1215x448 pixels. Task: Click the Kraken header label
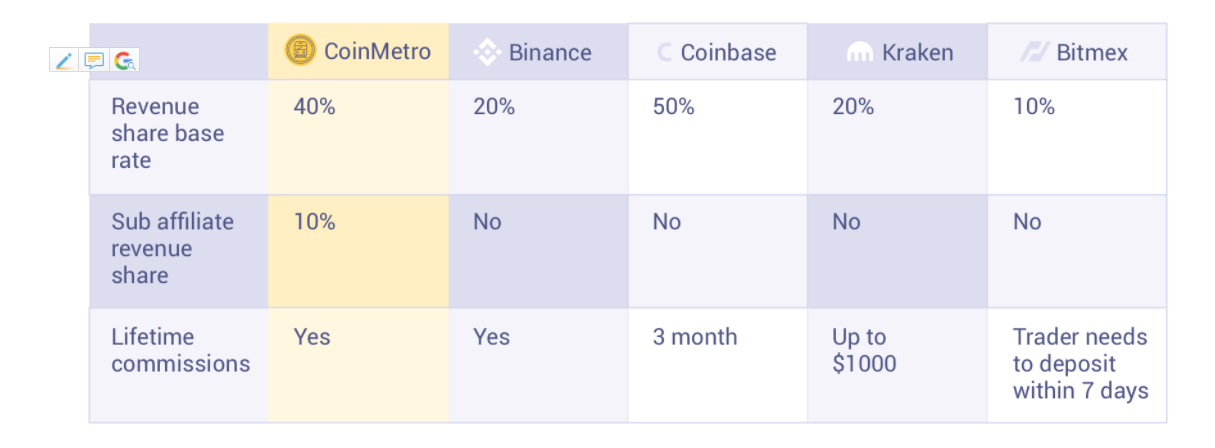pos(917,53)
